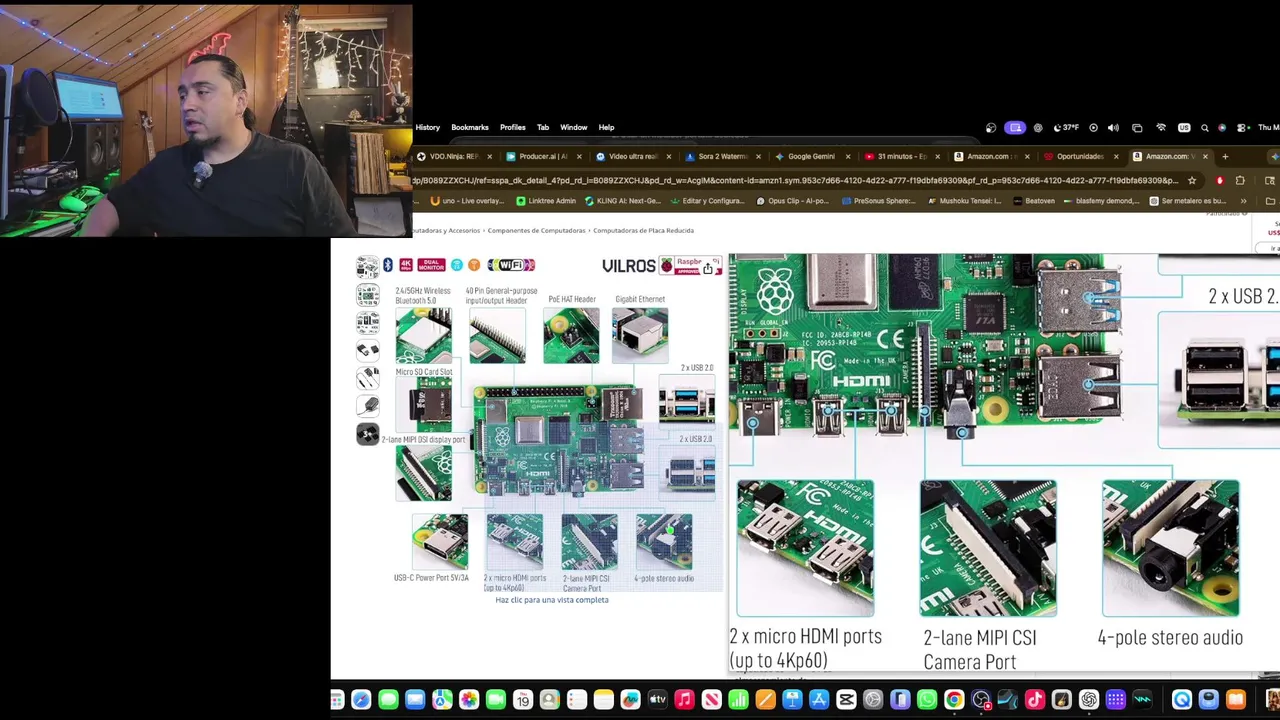Open the 'uno - Live overlay' bookmark

coord(467,201)
